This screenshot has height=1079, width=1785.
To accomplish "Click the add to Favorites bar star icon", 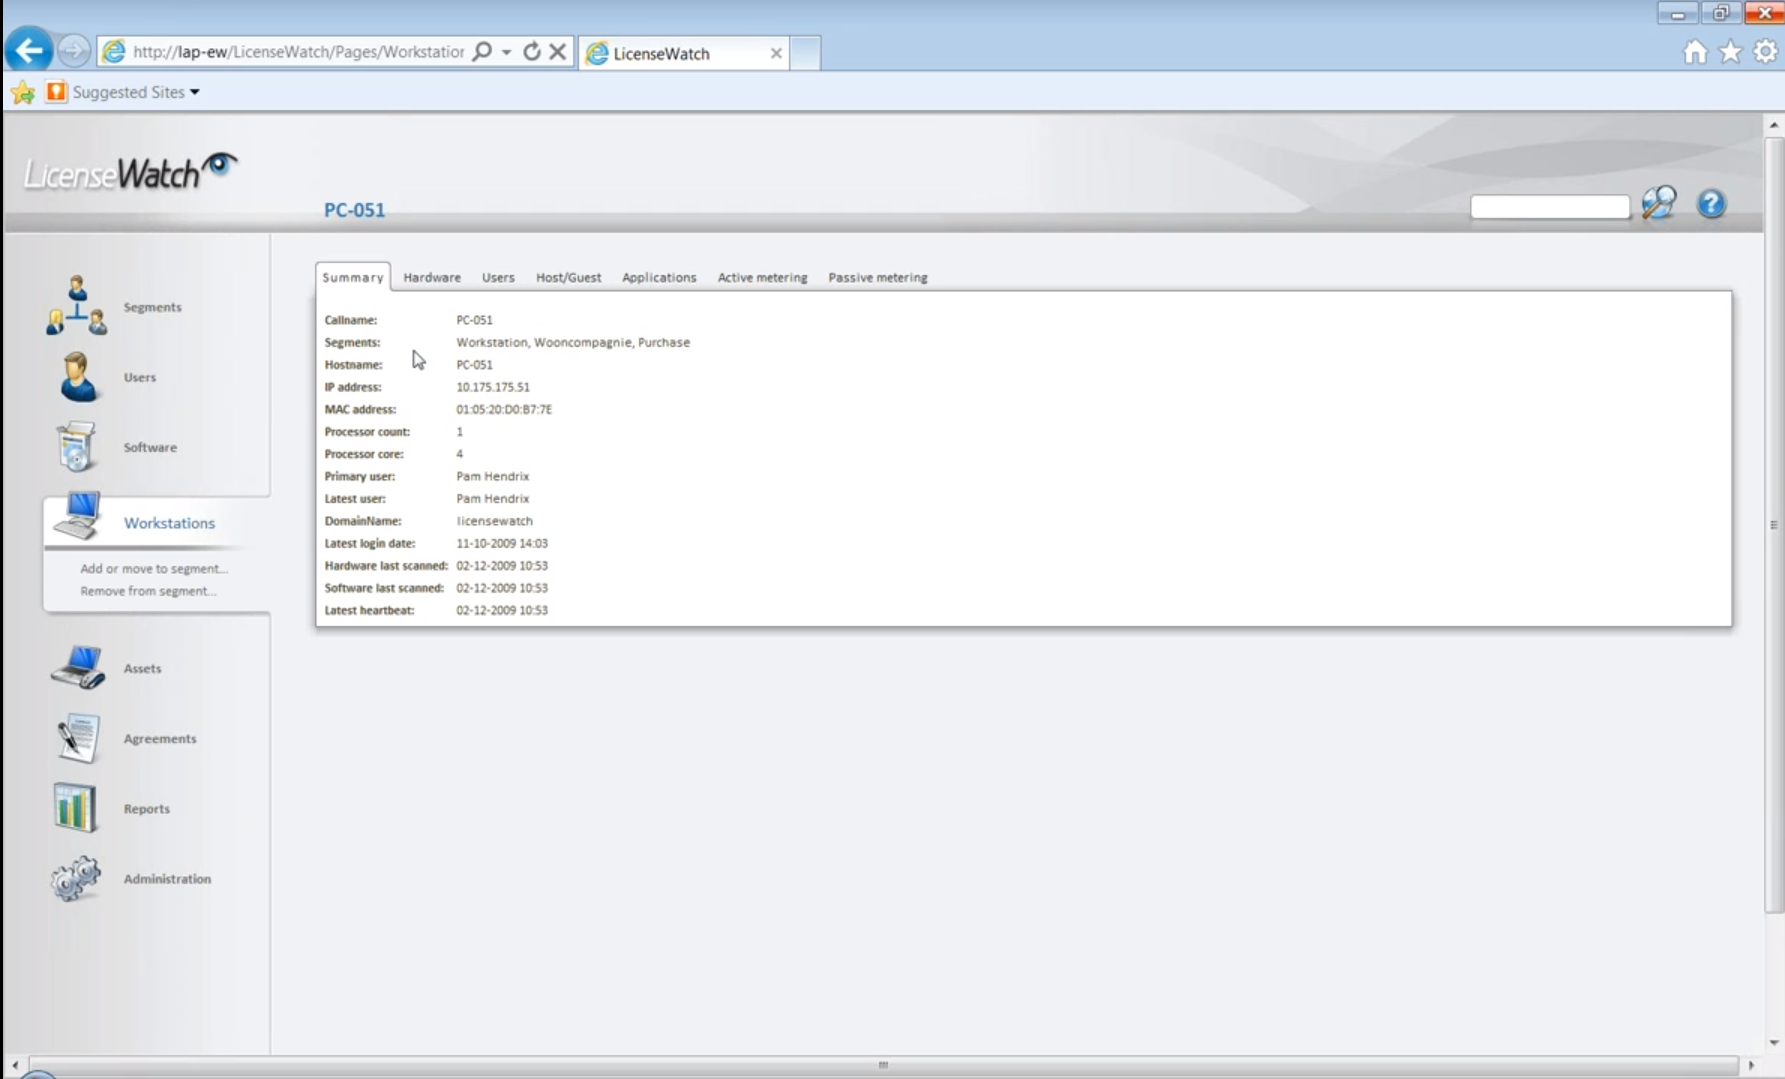I will [23, 92].
